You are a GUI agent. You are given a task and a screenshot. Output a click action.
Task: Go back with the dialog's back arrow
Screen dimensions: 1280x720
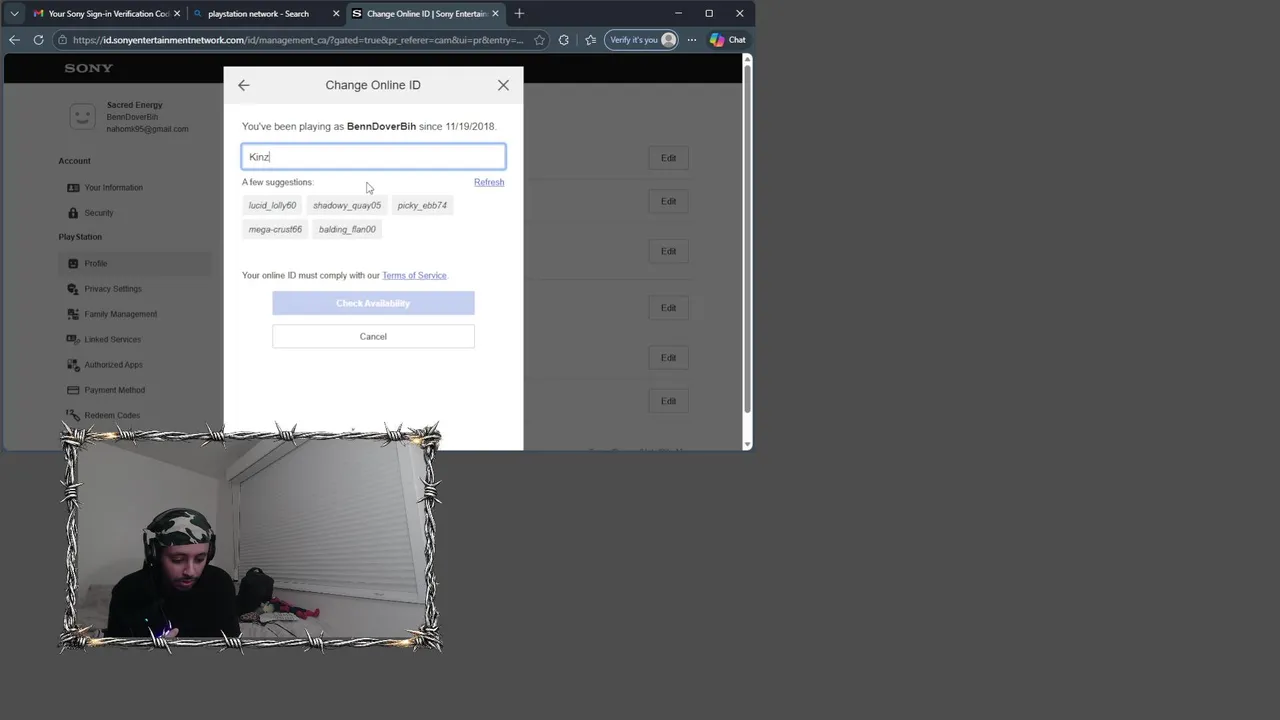click(244, 85)
